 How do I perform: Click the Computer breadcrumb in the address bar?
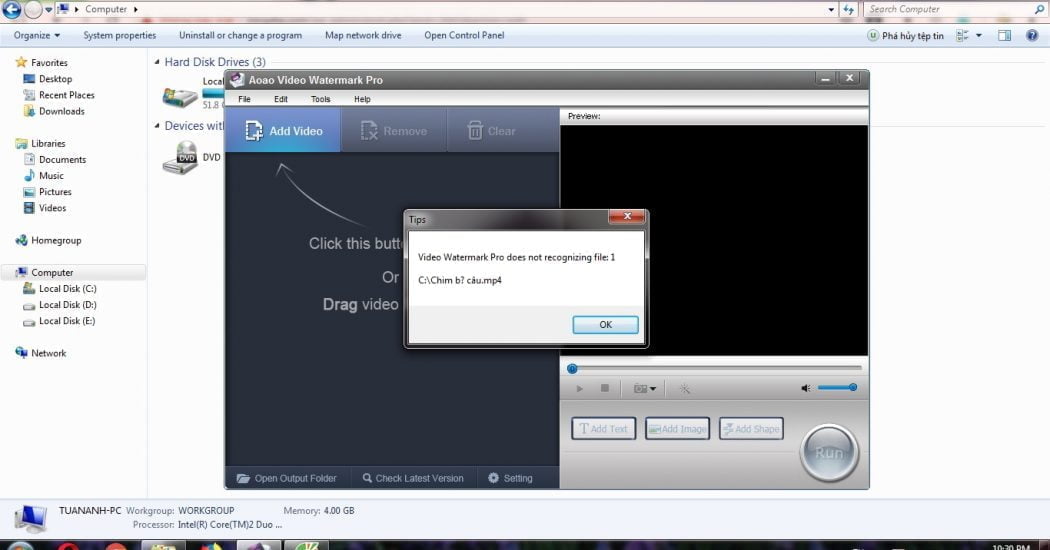[x=106, y=9]
